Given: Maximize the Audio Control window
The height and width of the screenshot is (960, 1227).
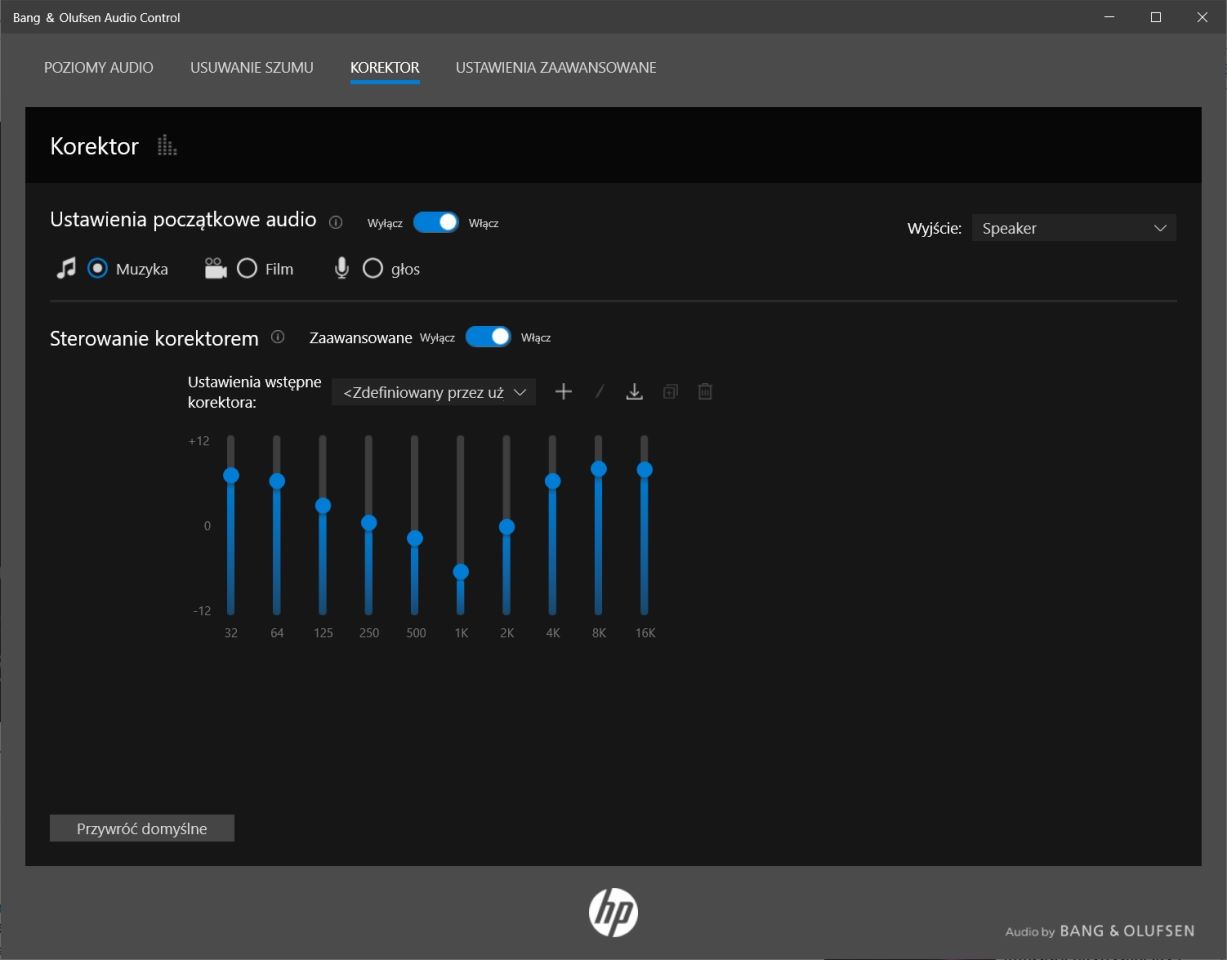Looking at the screenshot, I should [1156, 17].
